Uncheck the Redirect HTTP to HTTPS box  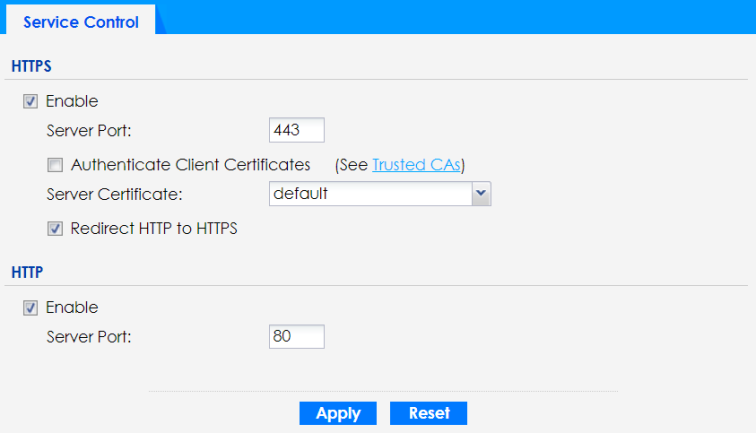point(55,229)
